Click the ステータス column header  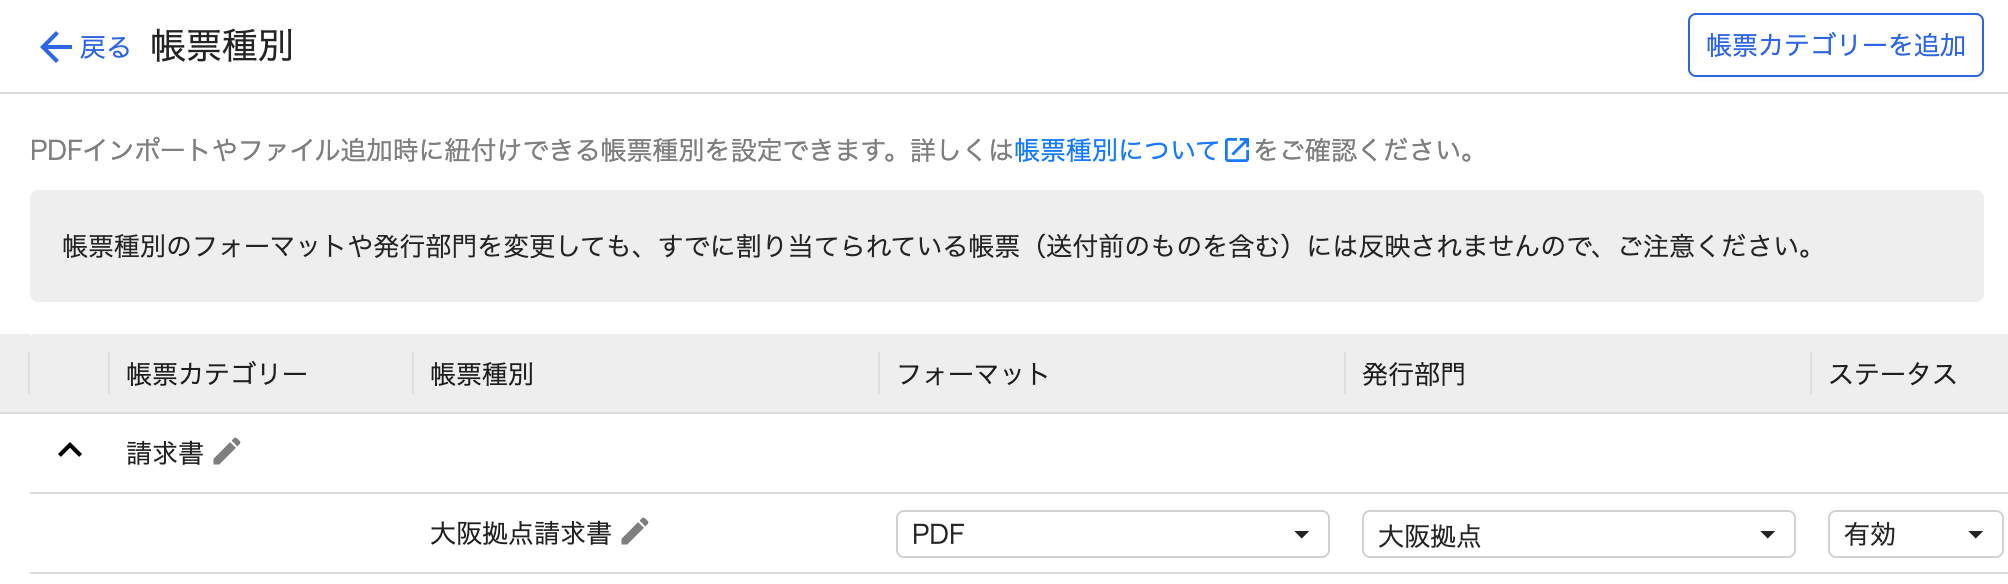point(1892,374)
